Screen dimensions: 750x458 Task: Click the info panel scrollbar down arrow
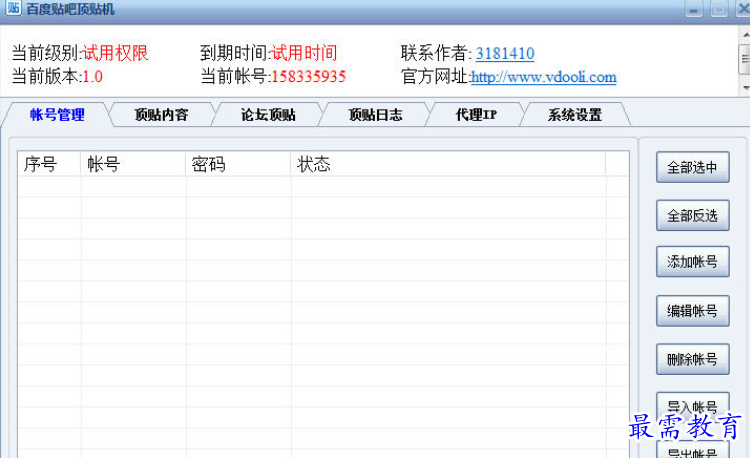745,88
